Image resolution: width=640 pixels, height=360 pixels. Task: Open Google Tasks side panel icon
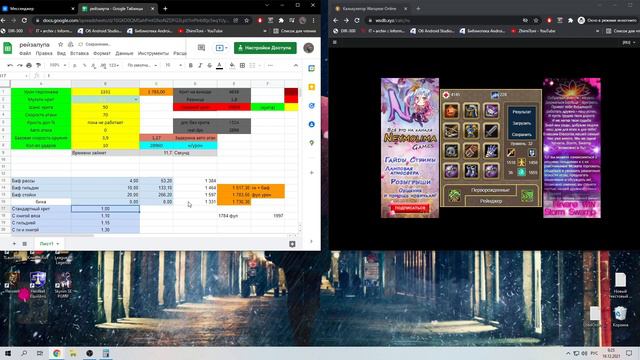311,106
